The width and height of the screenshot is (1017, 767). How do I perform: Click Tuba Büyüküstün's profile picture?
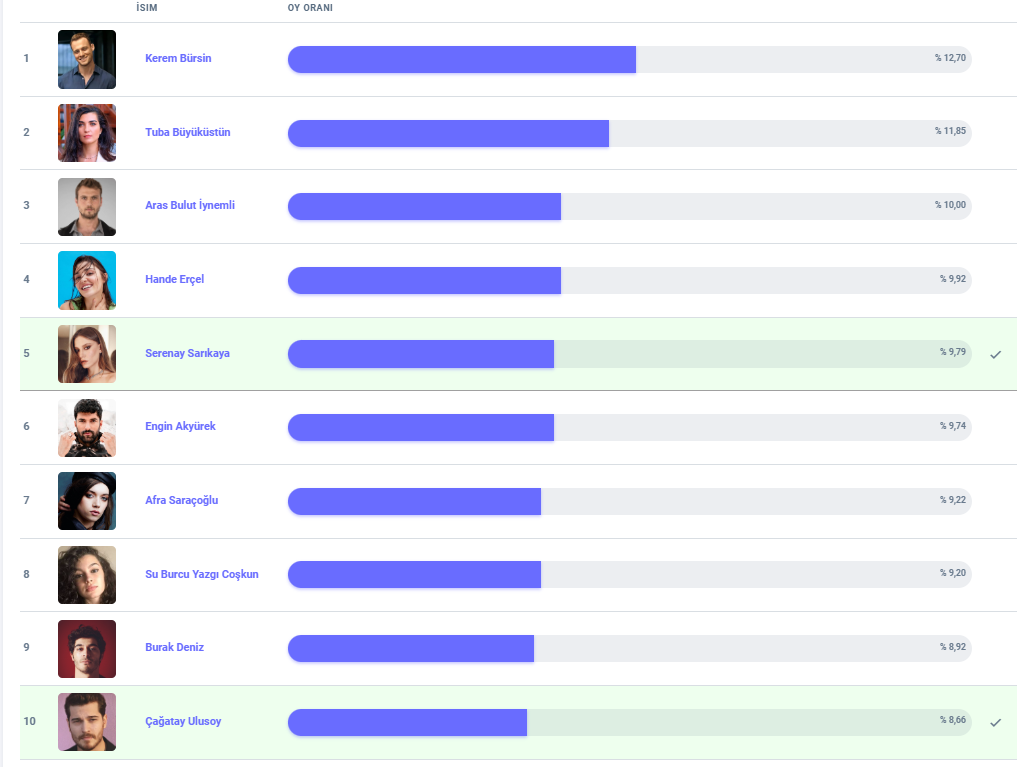point(87,133)
